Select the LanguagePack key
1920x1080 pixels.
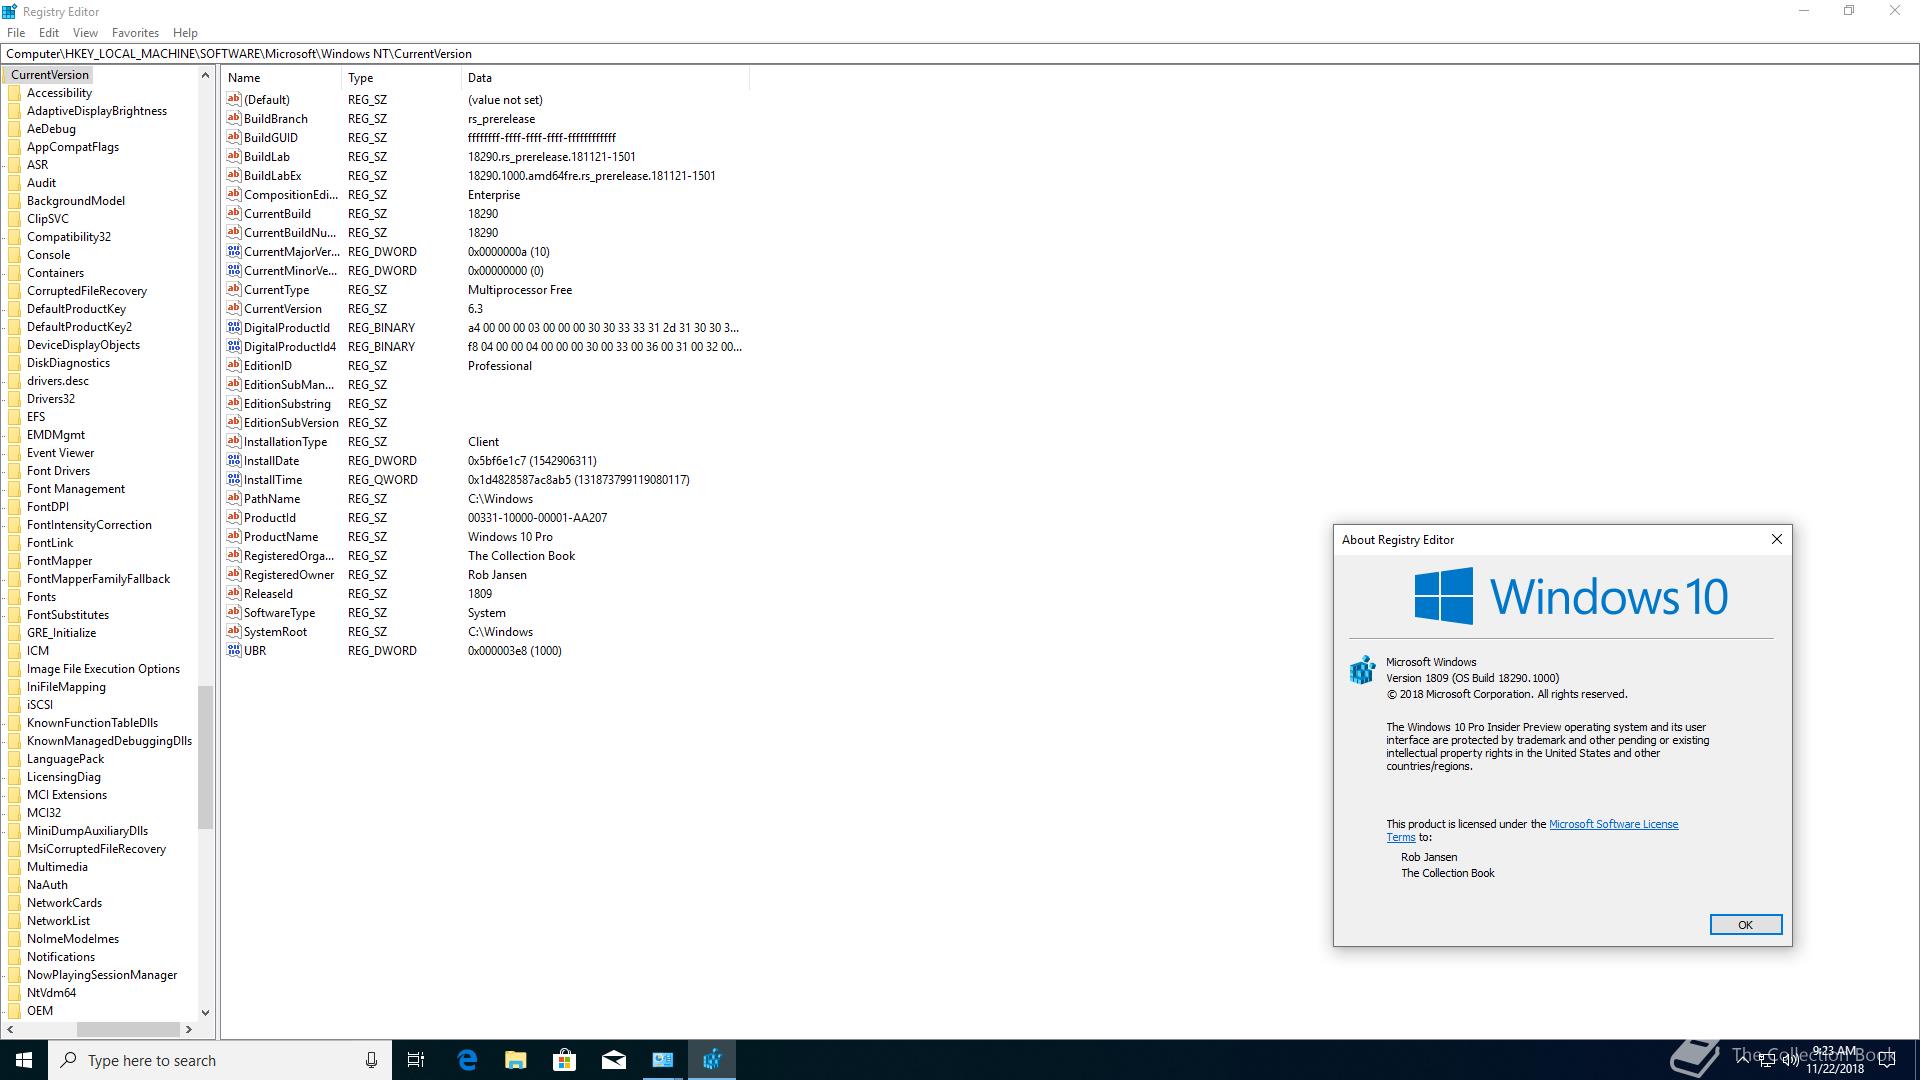(x=65, y=759)
